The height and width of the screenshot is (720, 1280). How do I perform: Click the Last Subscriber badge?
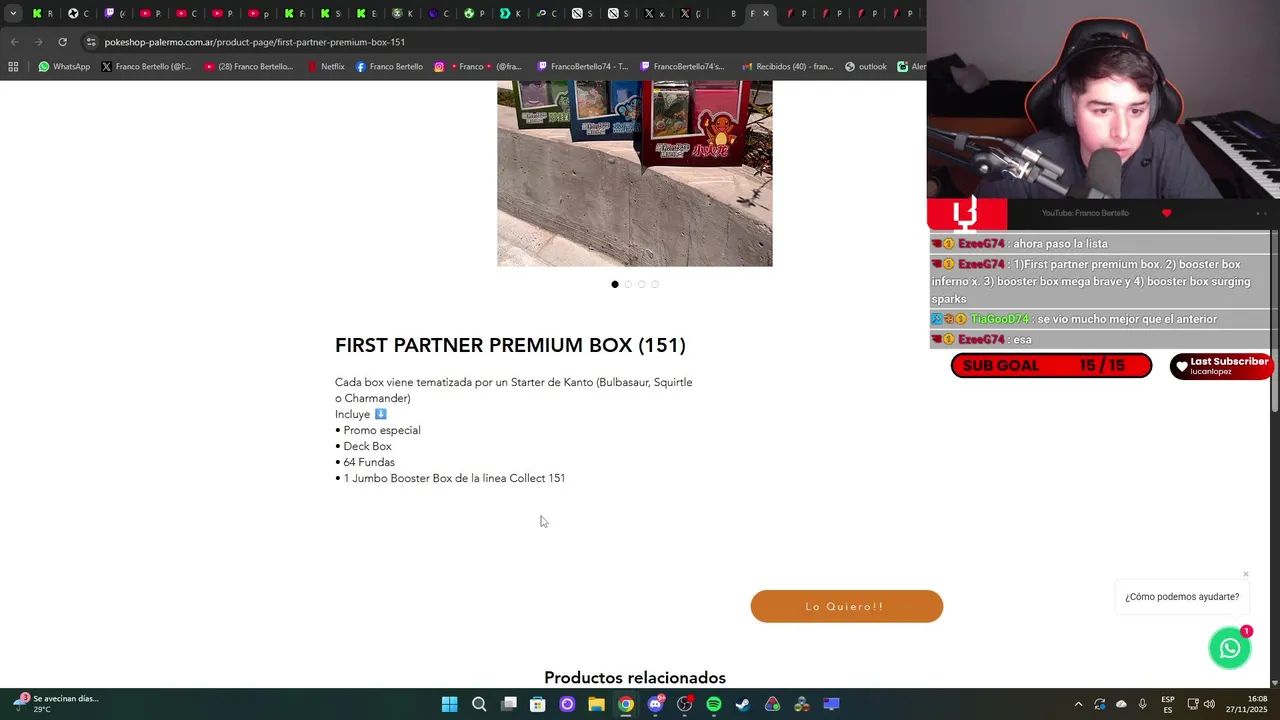coord(1221,366)
